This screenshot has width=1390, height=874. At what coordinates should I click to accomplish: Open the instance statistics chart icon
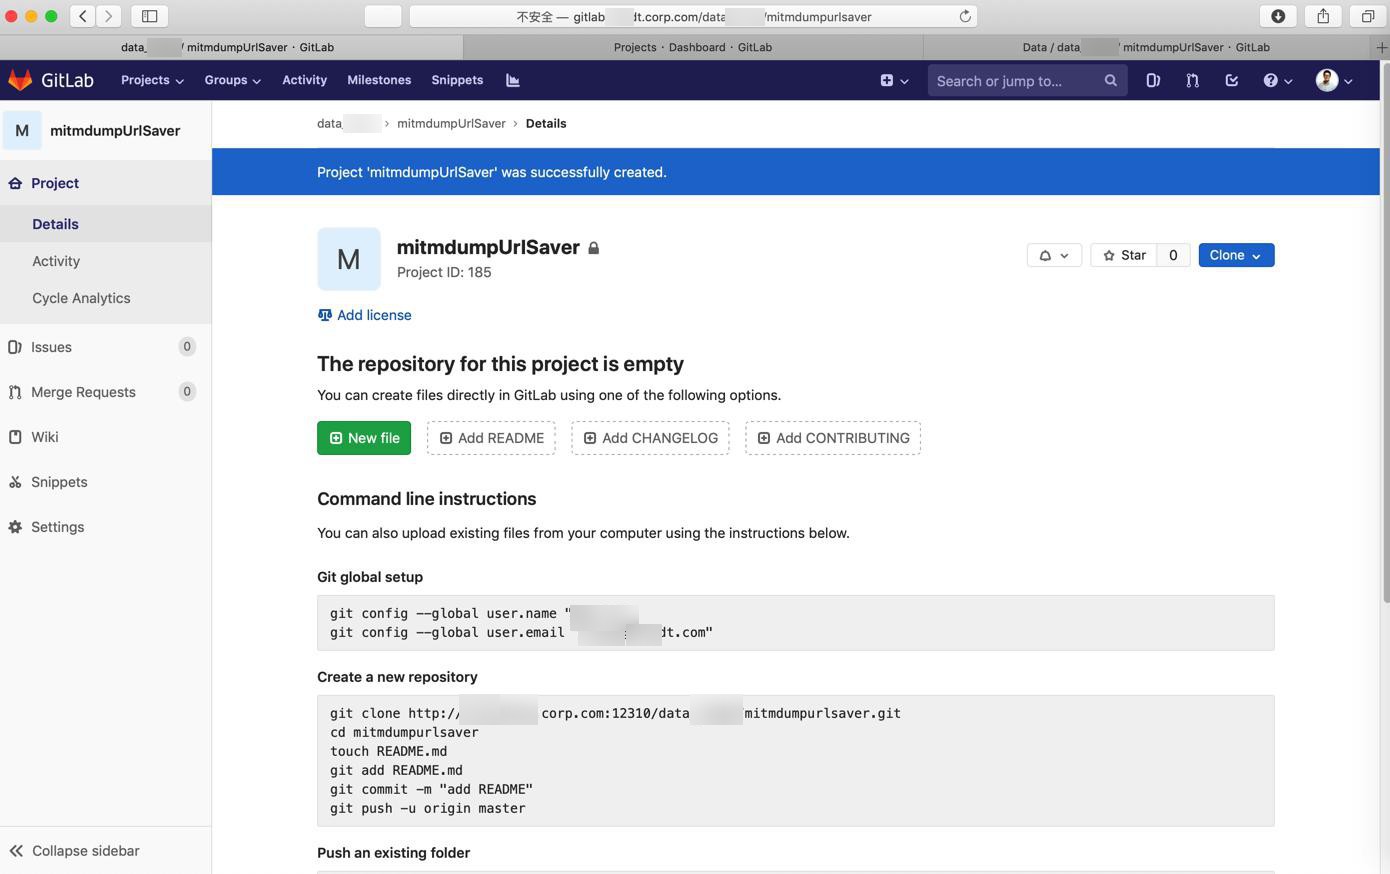pos(513,80)
